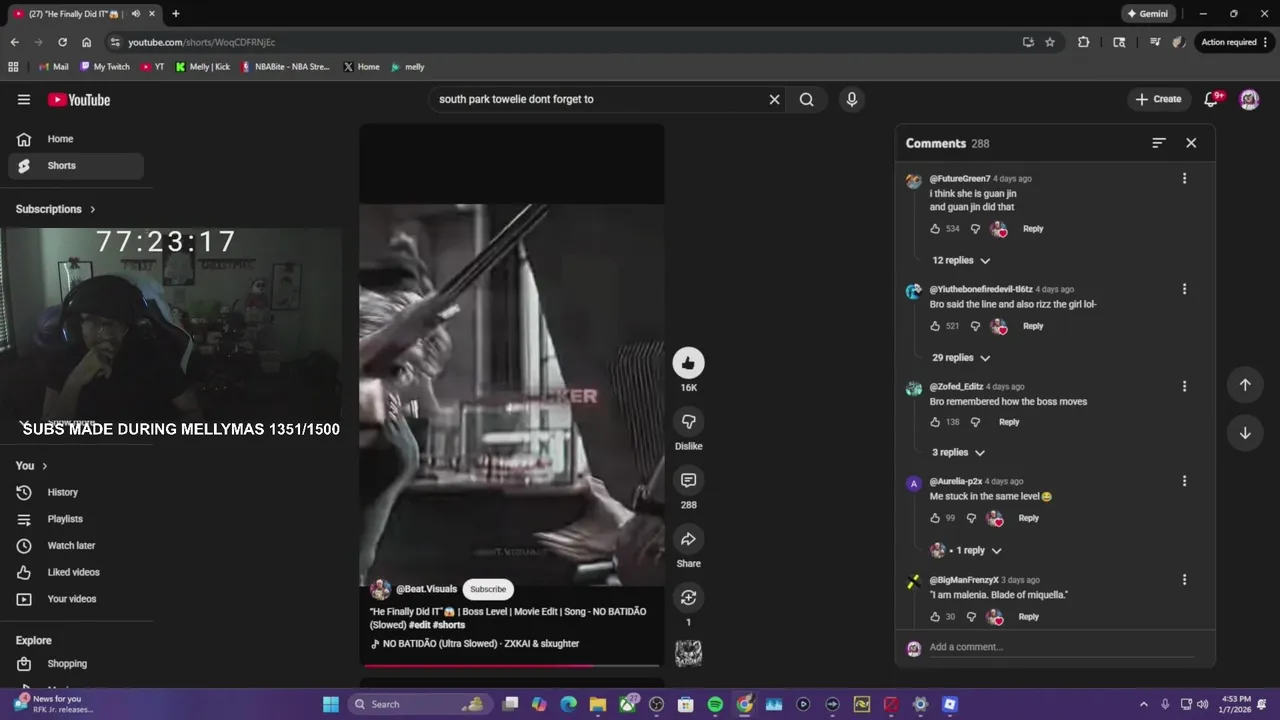Subscribe to @Beat.Visuals
Screen dimensions: 1280x720
tap(488, 589)
